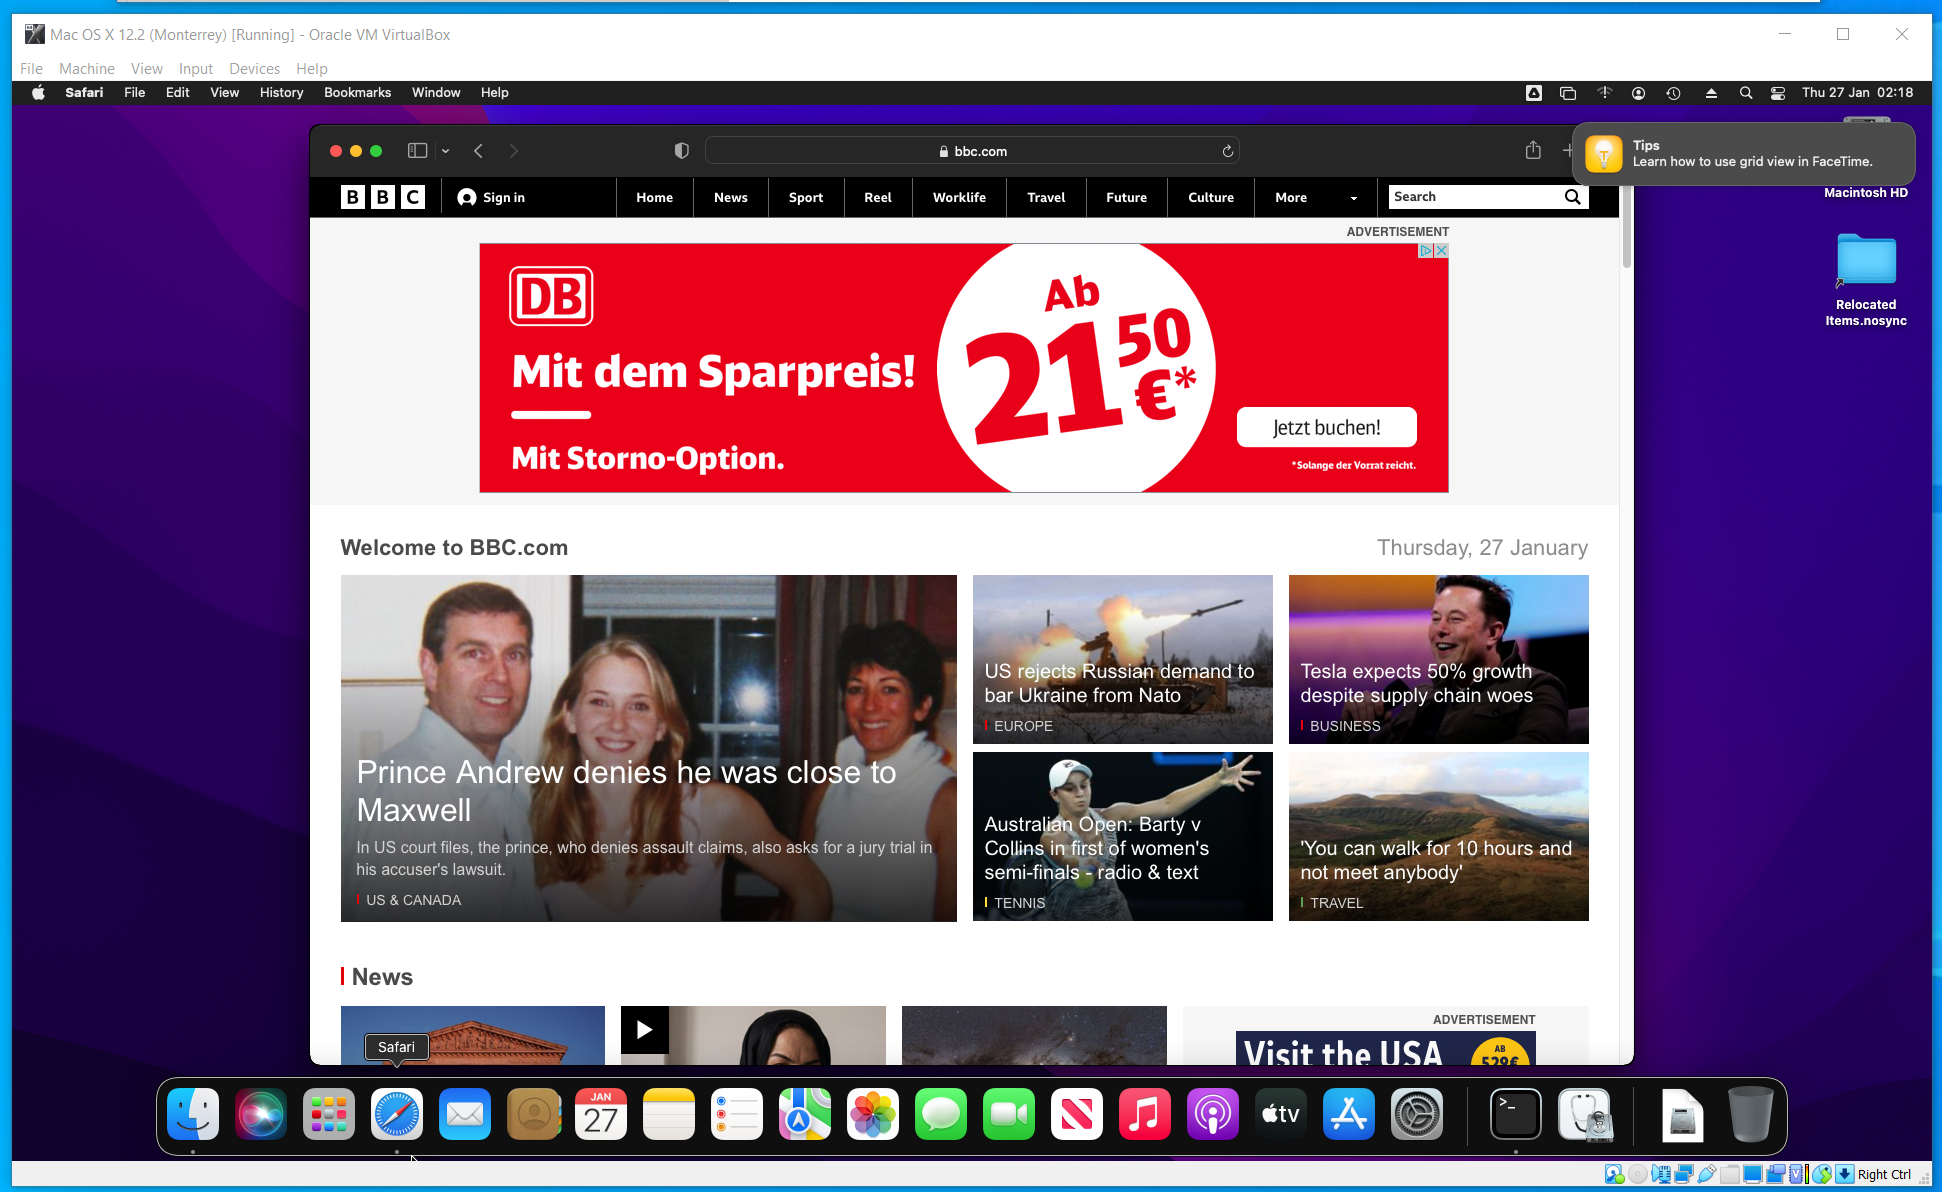This screenshot has height=1192, width=1942.
Task: Launch Siri from the Dock
Action: click(261, 1114)
